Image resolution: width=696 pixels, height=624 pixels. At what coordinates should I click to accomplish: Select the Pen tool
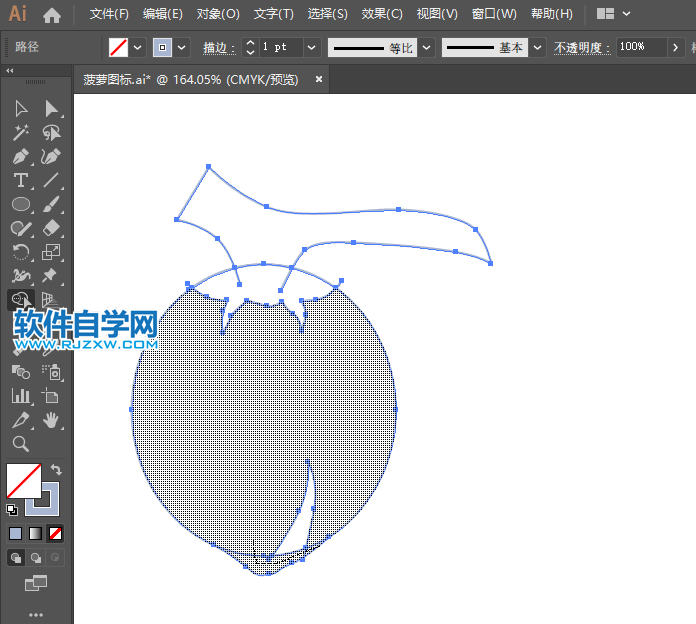click(21, 156)
